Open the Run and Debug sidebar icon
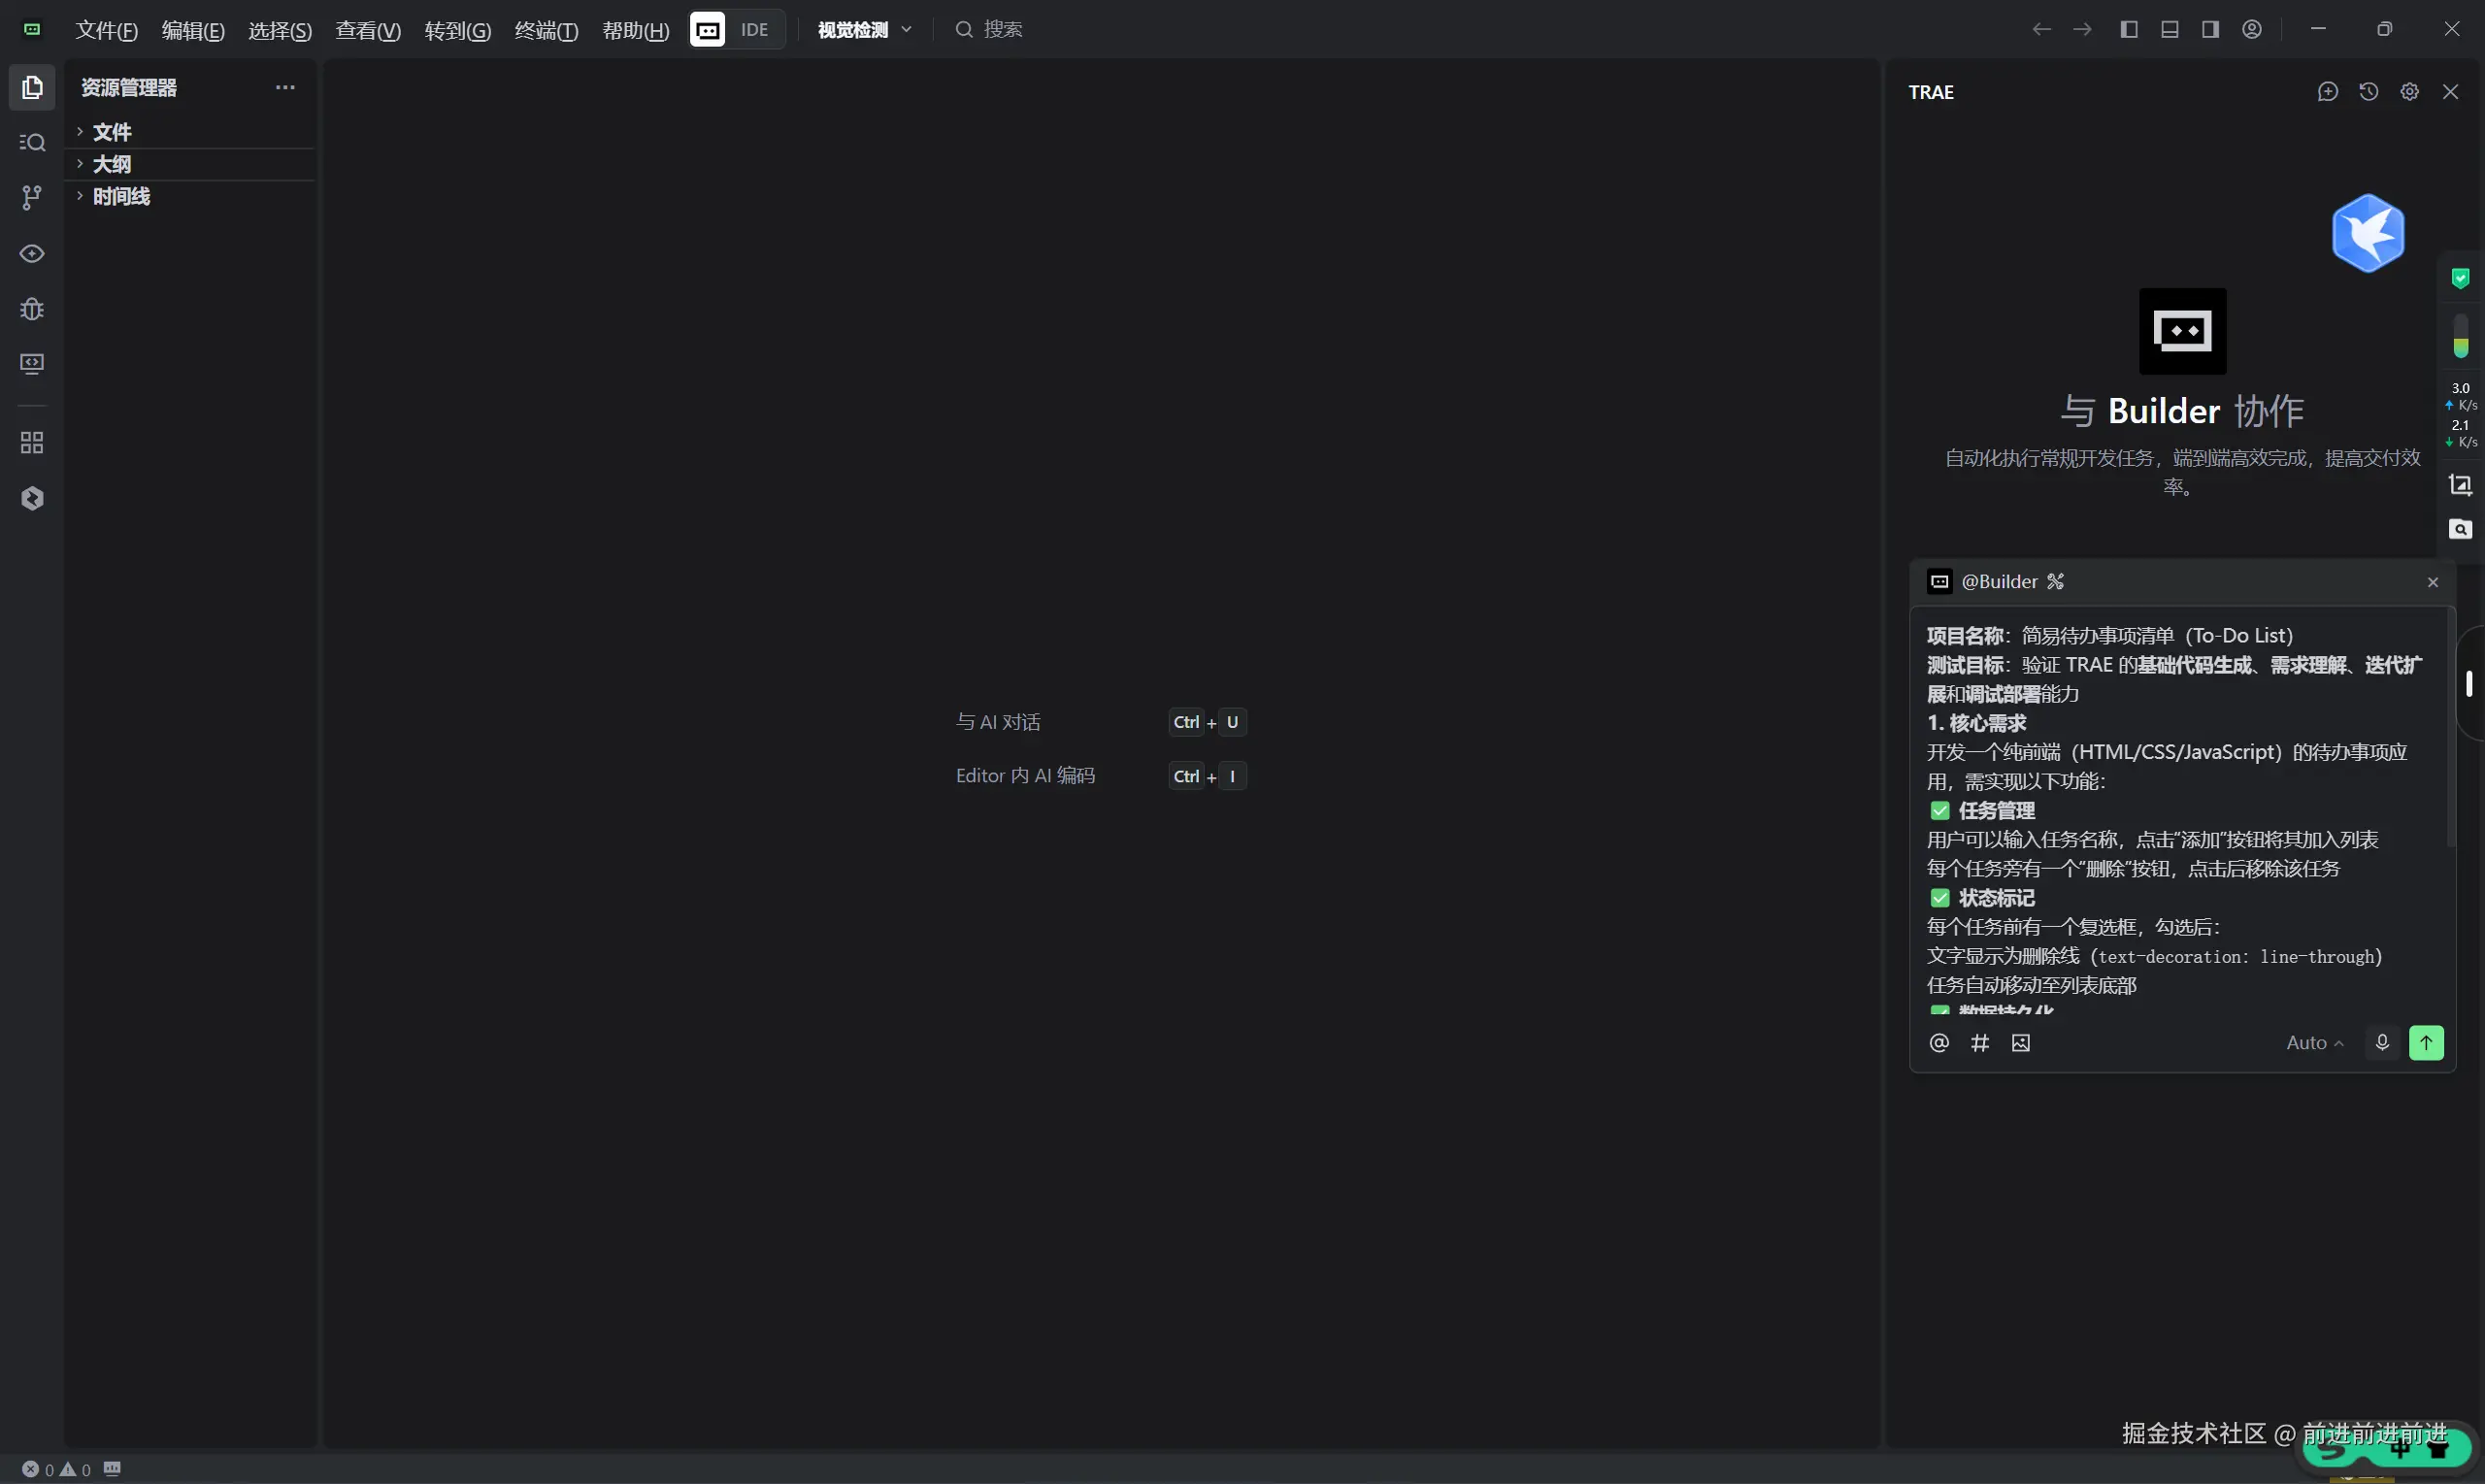 [x=32, y=309]
